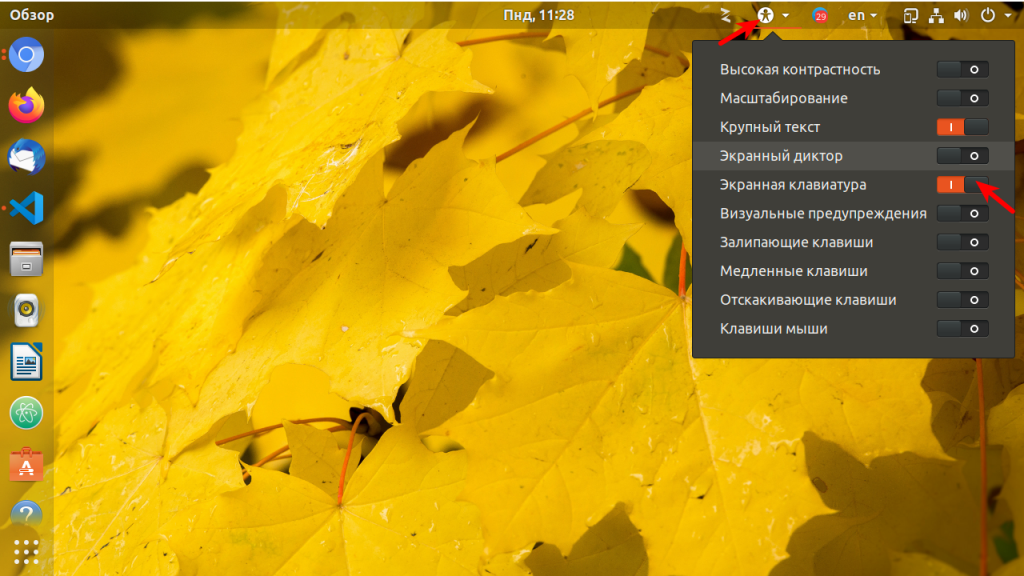Open Ubuntu Software store icon
1024x576 pixels.
pyautogui.click(x=26, y=464)
